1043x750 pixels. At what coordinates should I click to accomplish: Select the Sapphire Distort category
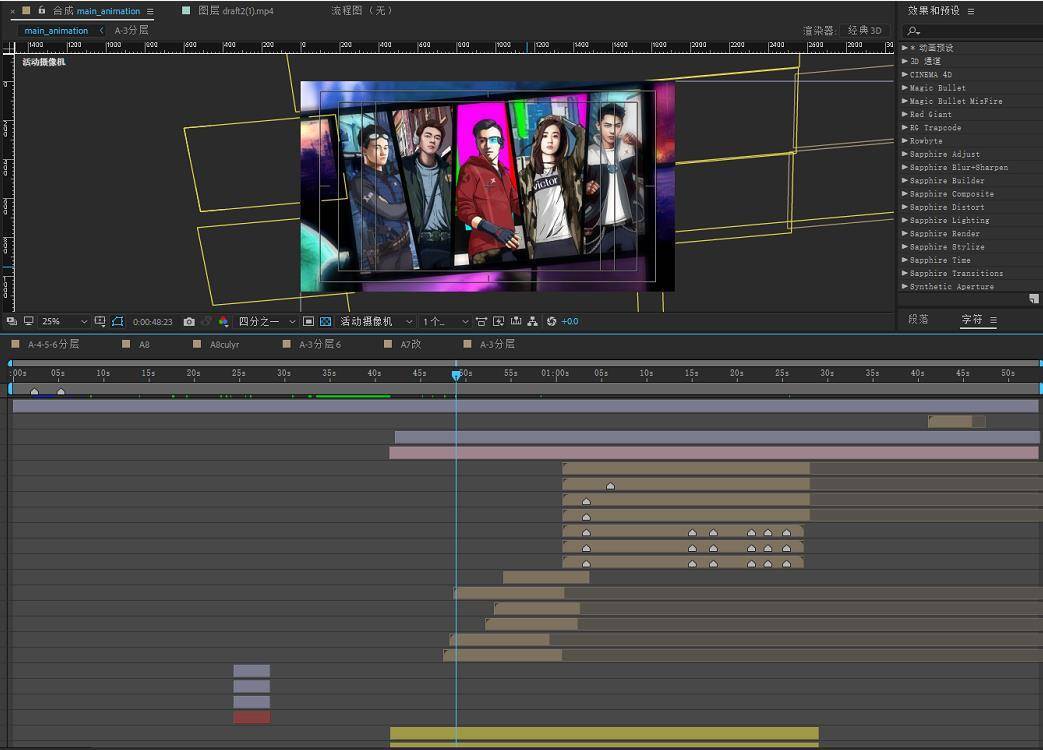coord(947,207)
